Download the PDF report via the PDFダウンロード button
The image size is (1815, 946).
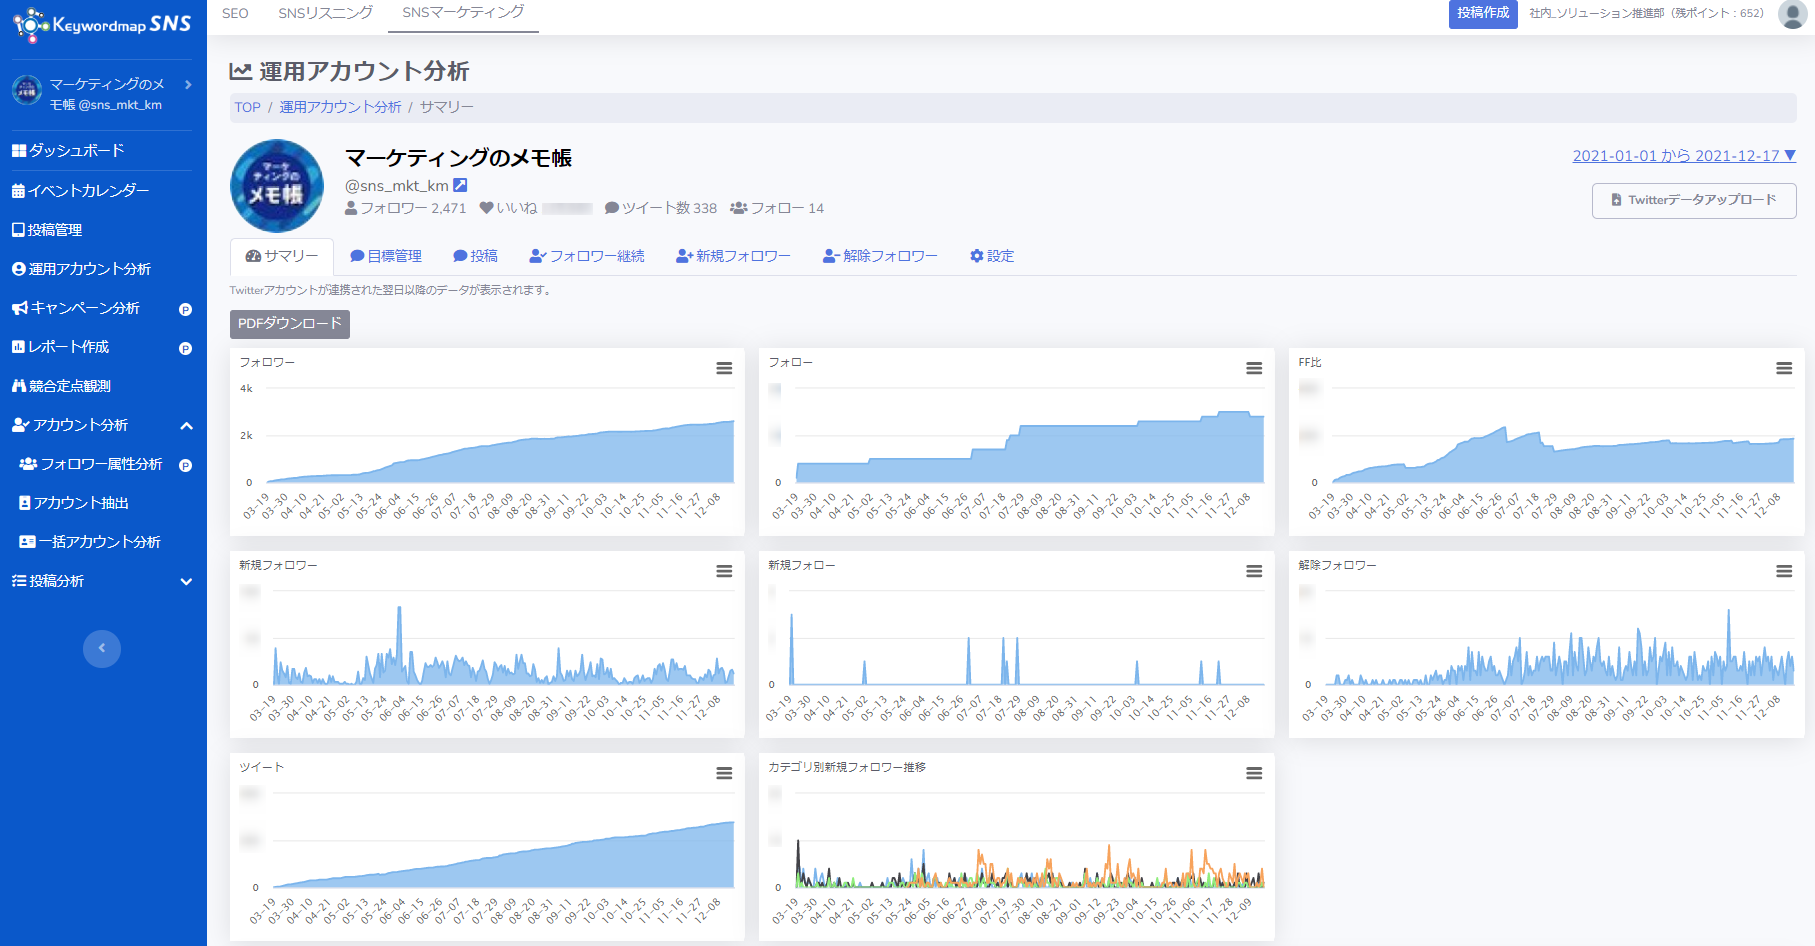290,323
